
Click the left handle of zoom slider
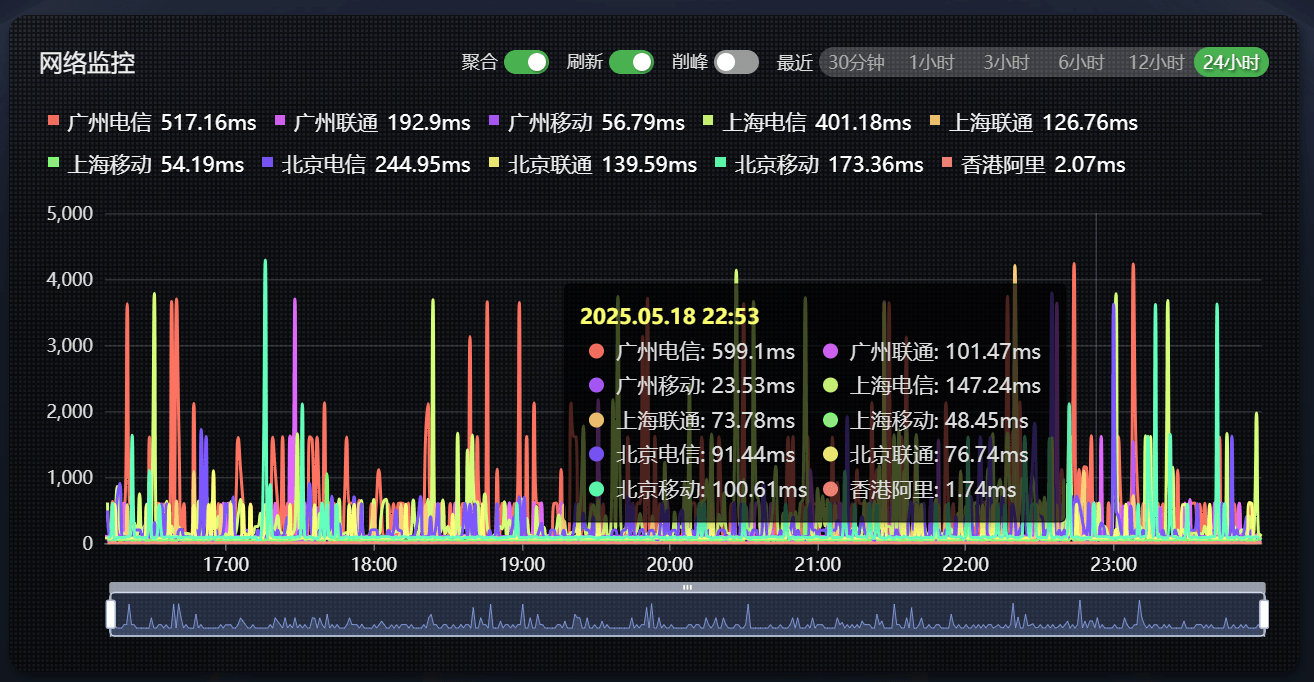(x=110, y=614)
